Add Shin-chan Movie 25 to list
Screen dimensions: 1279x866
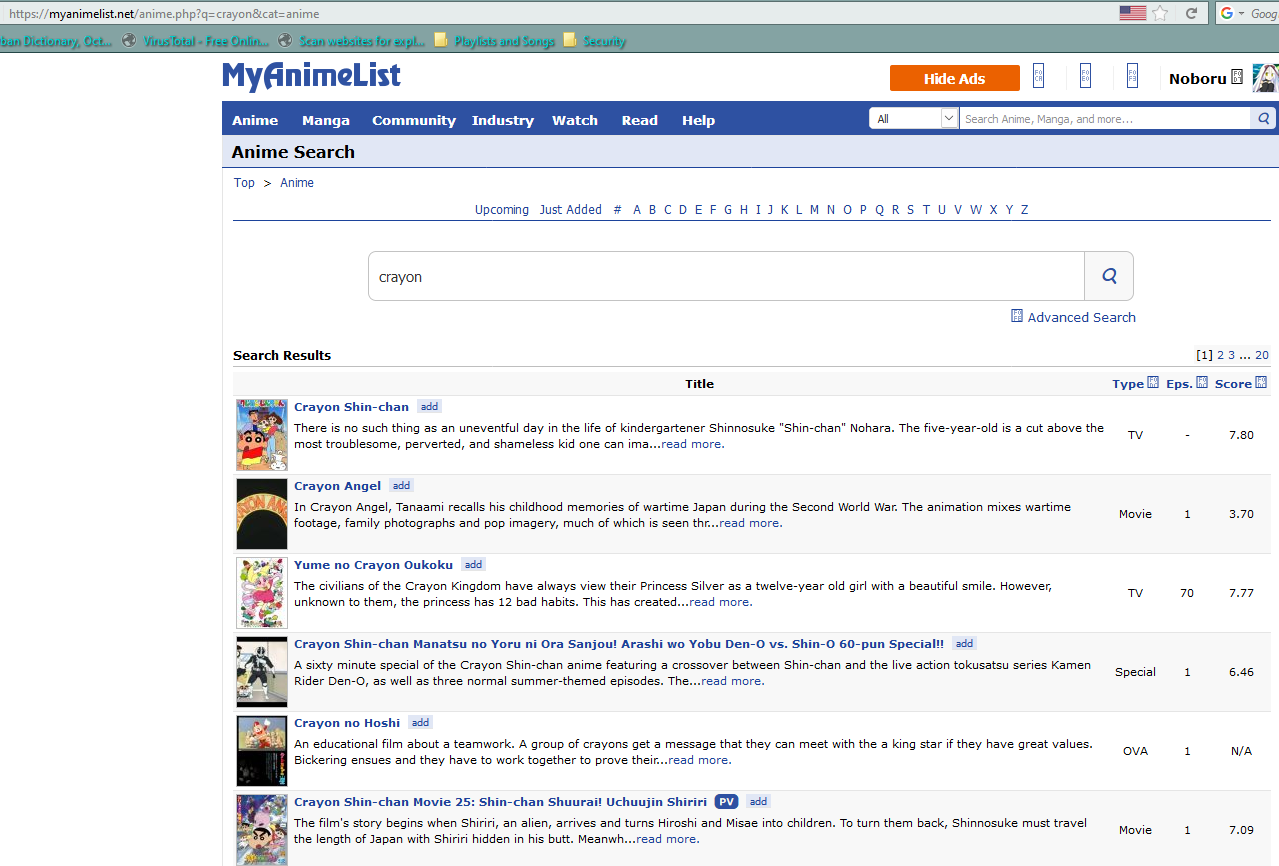tap(758, 802)
